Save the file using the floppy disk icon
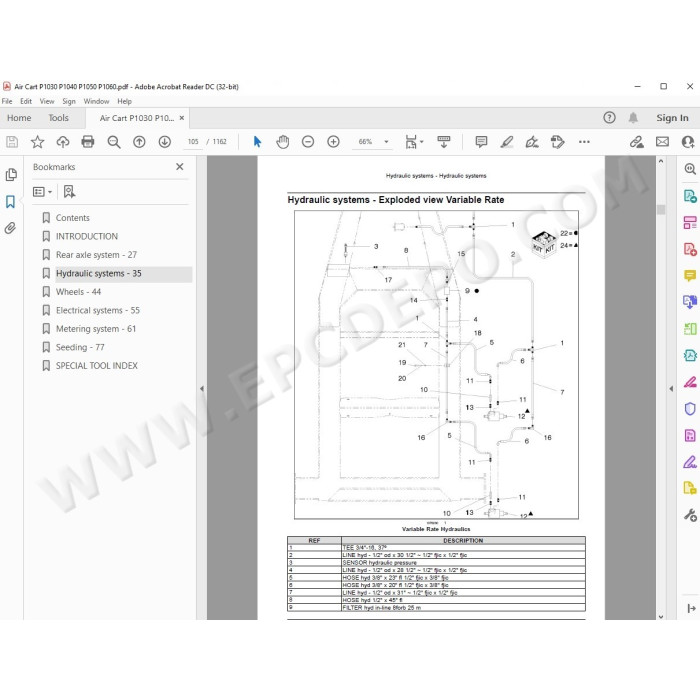Viewport: 700px width, 700px height. coord(12,142)
